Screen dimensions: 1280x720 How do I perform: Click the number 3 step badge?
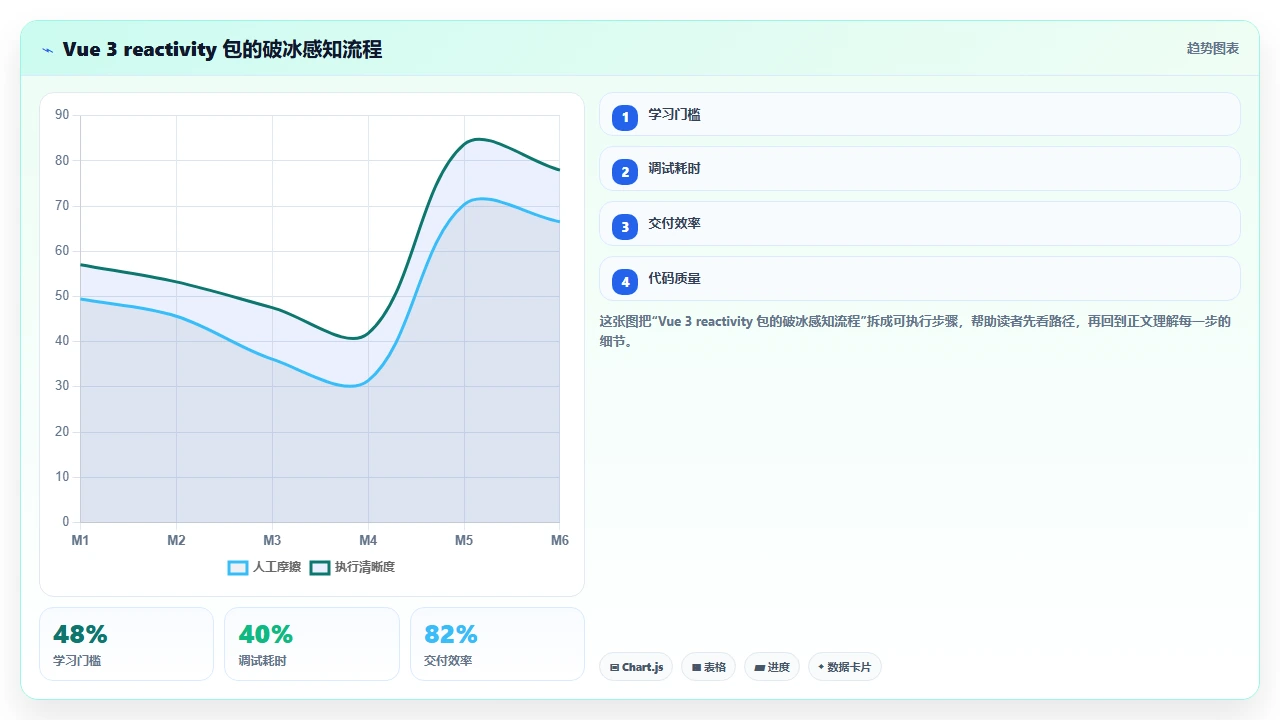pyautogui.click(x=625, y=227)
